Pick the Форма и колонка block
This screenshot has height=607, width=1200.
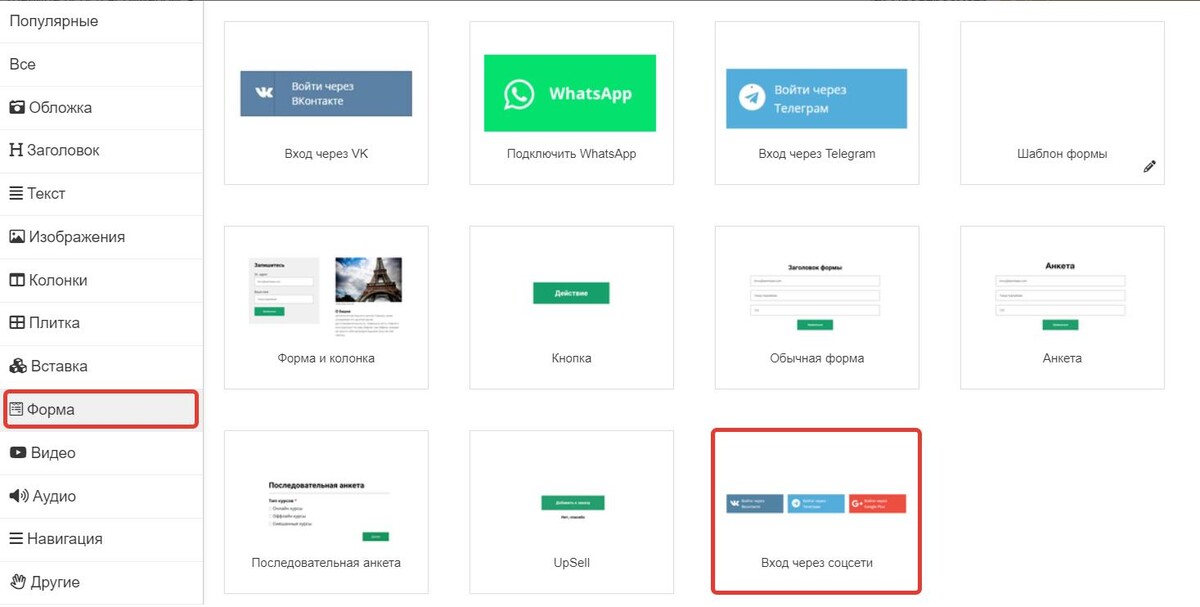[326, 307]
